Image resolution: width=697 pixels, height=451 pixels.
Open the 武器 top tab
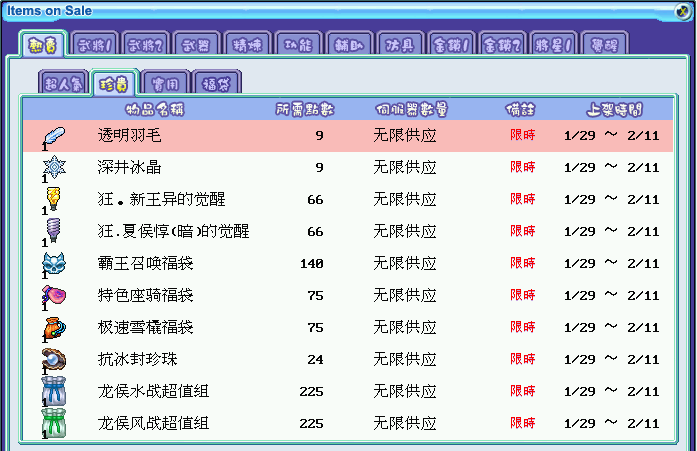coord(197,44)
